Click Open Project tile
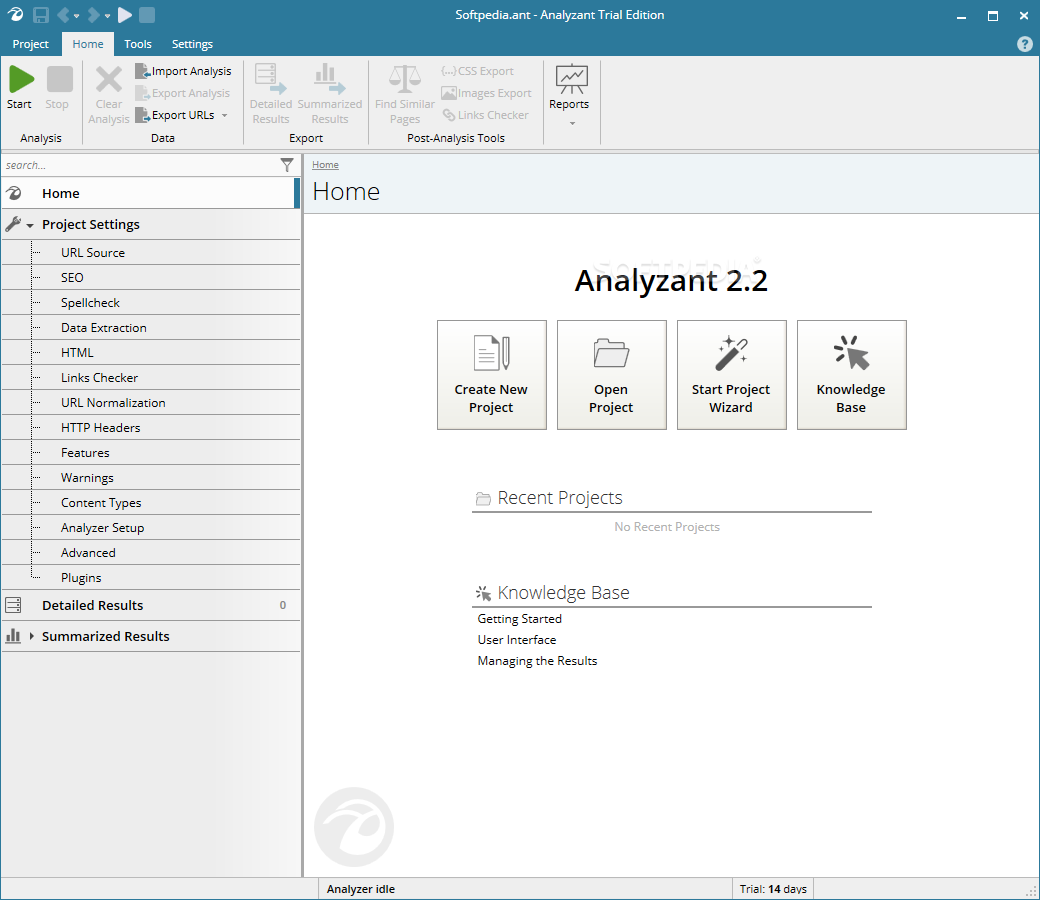The height and width of the screenshot is (900, 1040). 612,375
